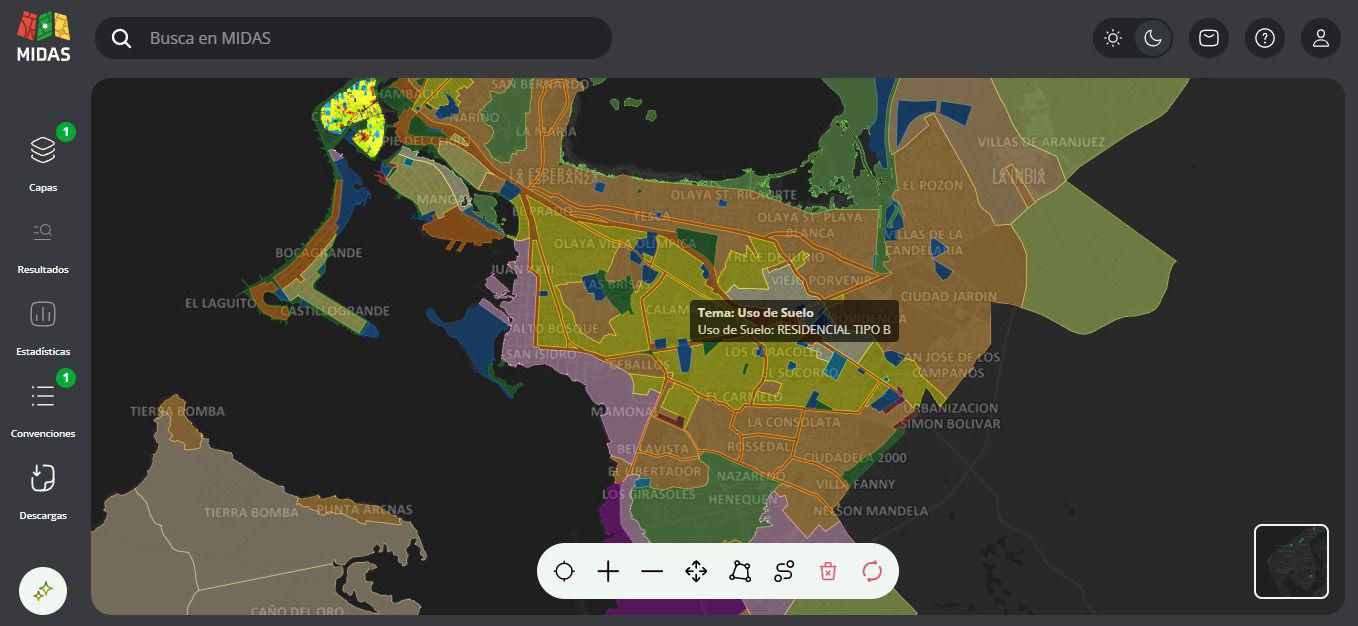Open the Resultados panel
The height and width of the screenshot is (626, 1358).
43,242
